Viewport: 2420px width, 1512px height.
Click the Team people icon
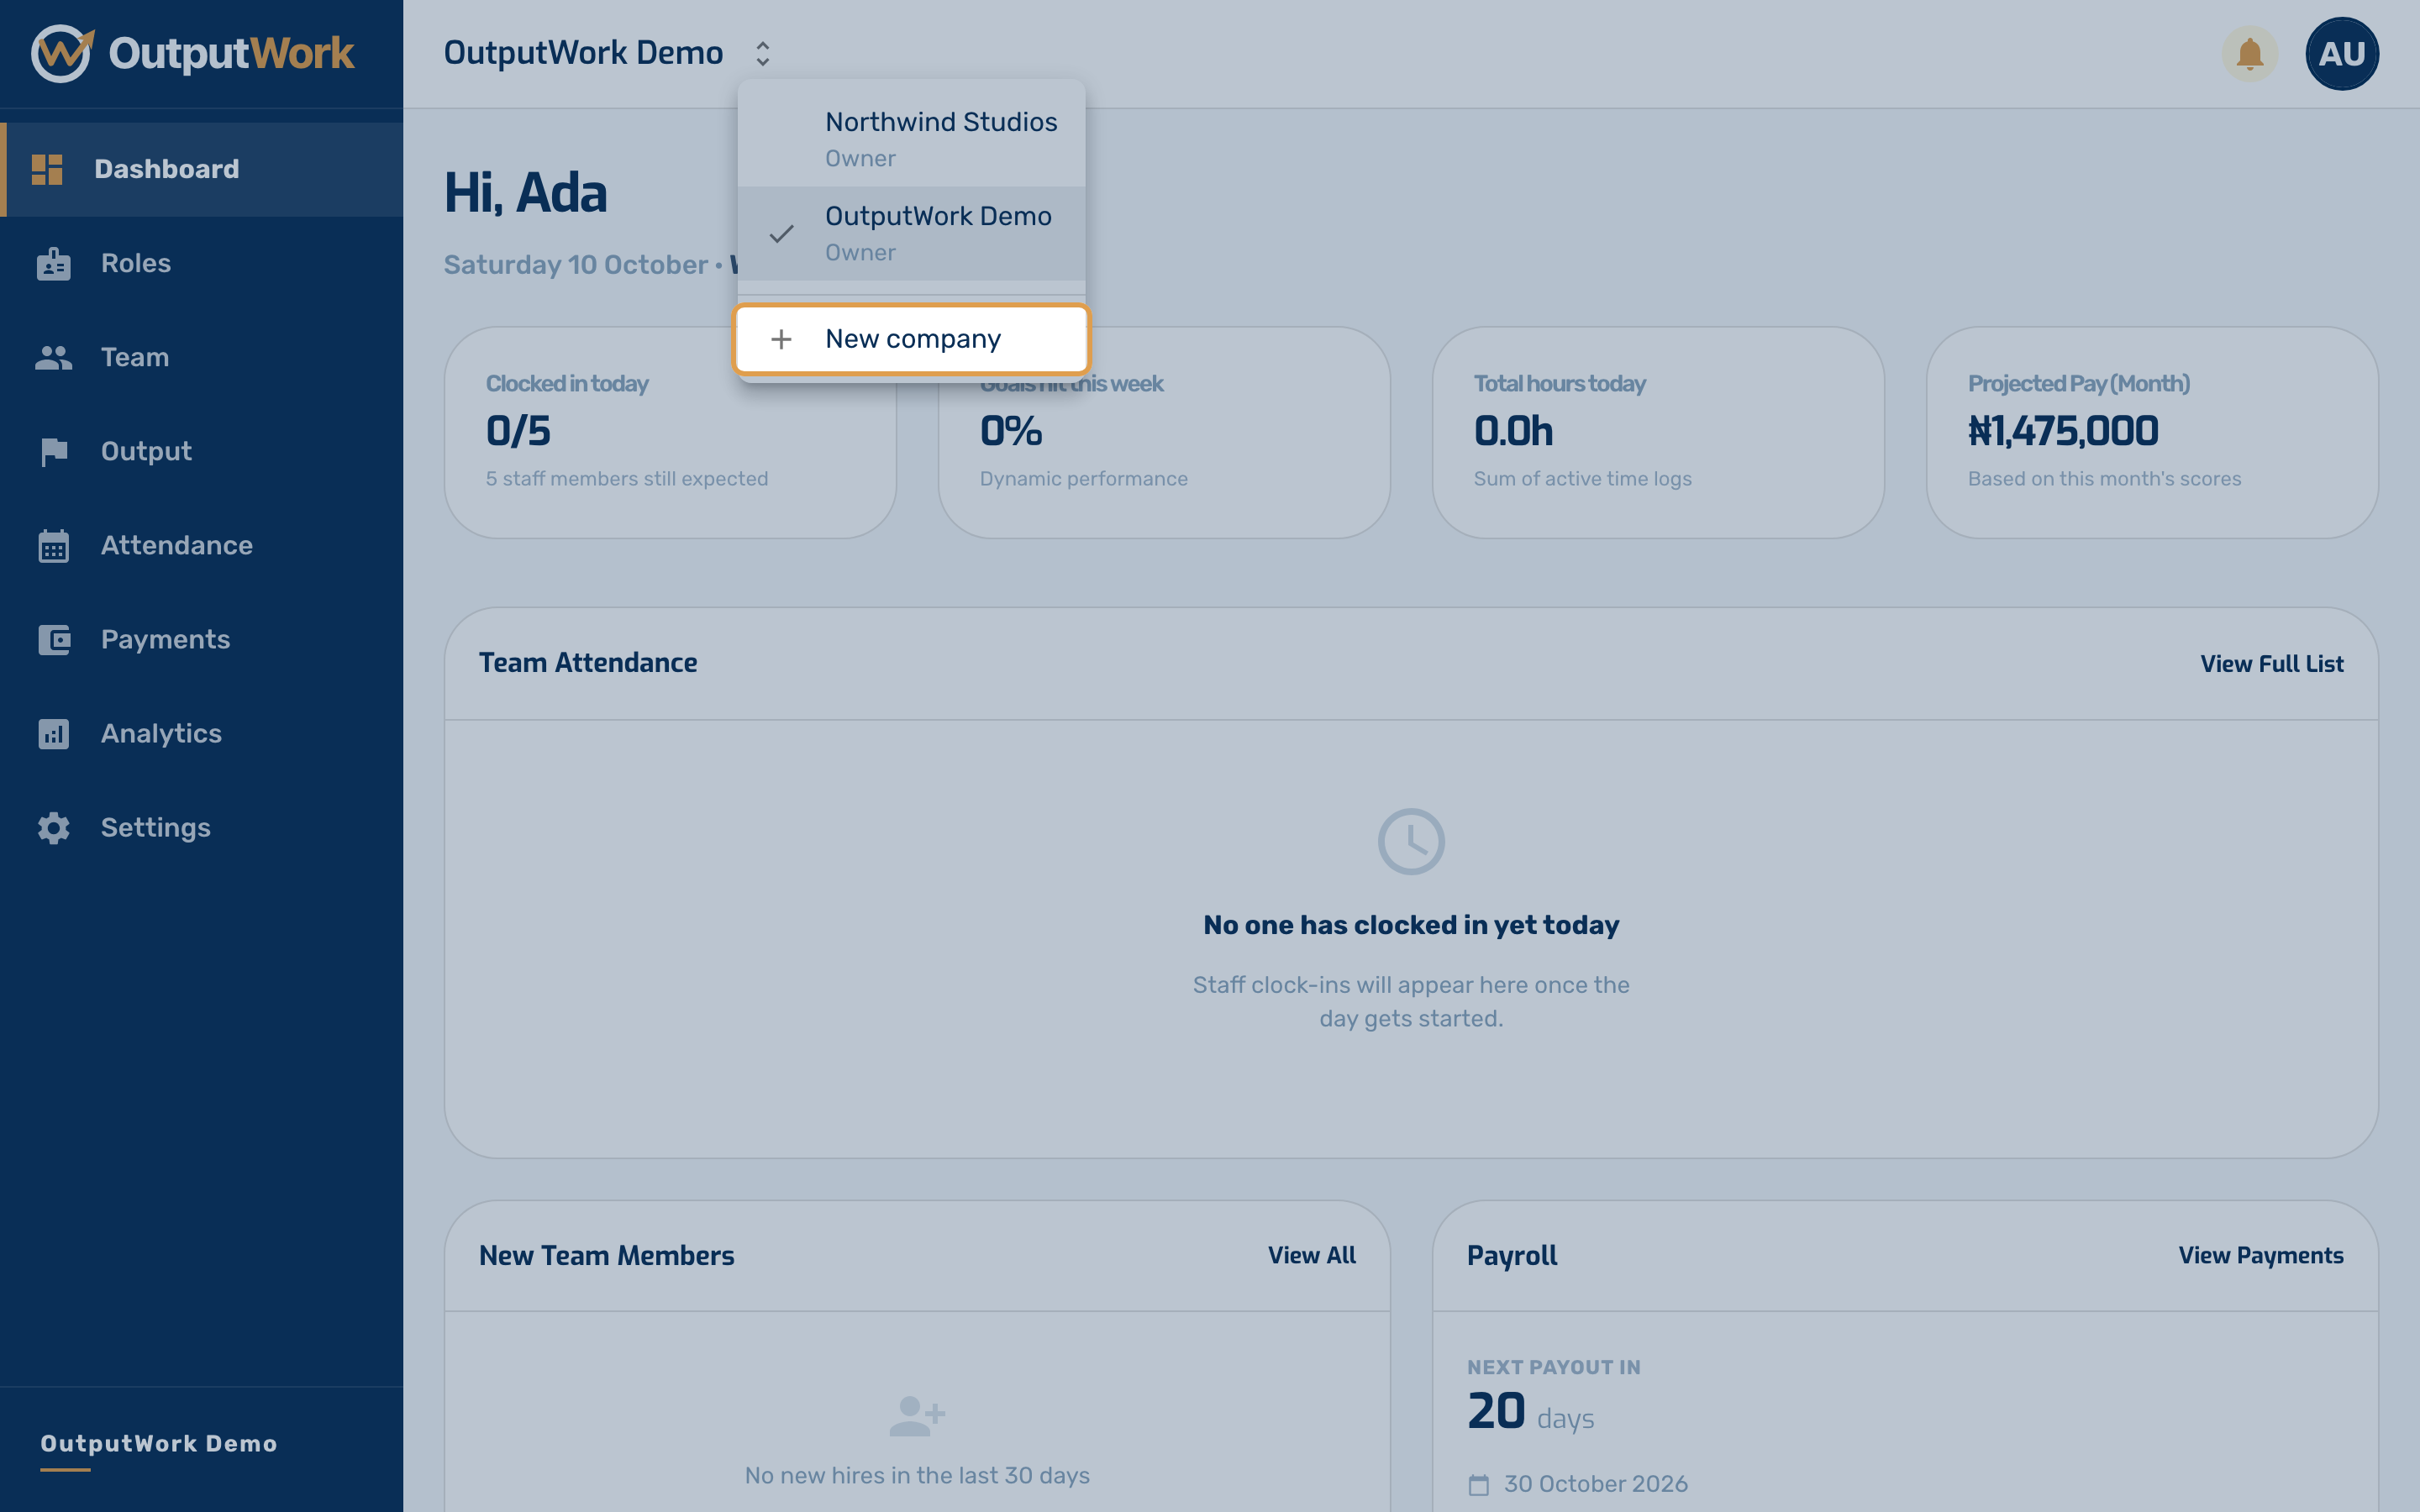[x=54, y=358]
